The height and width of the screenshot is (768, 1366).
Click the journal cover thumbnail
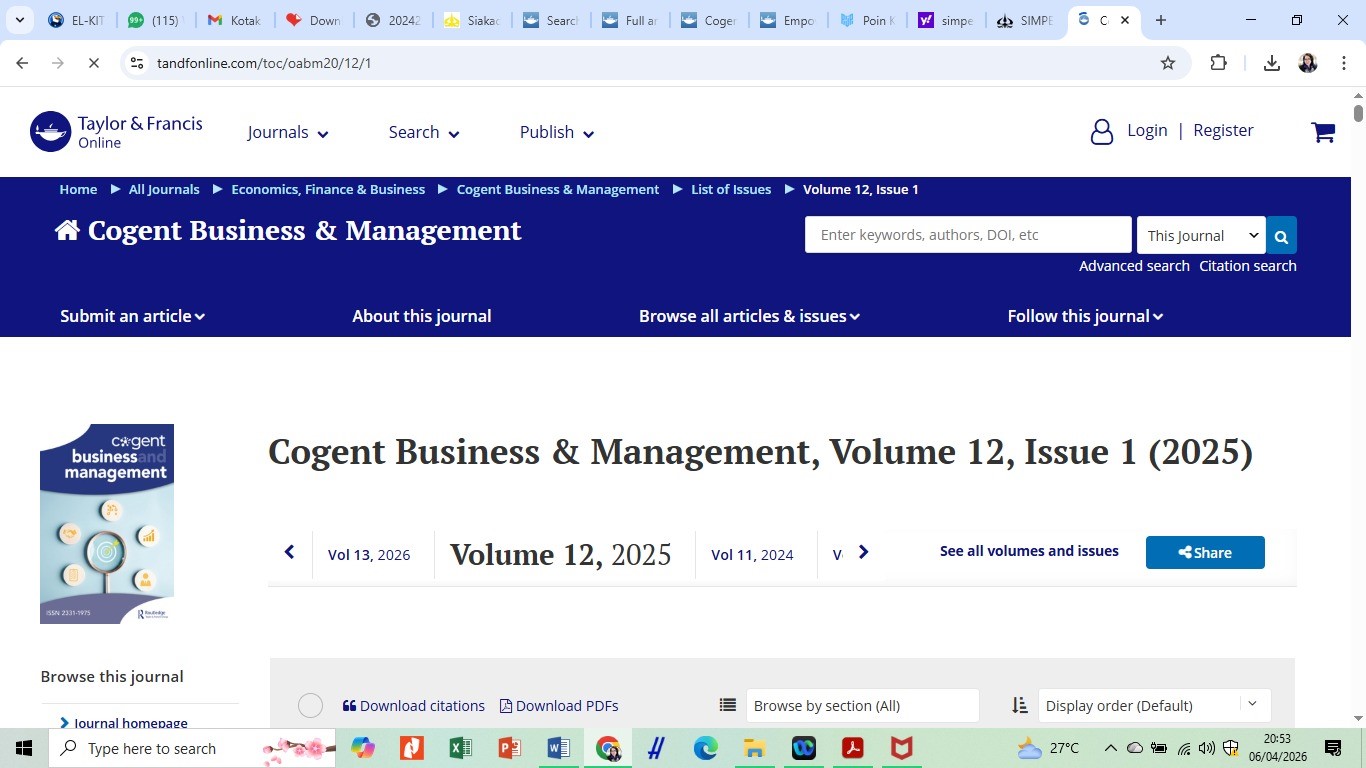point(107,523)
